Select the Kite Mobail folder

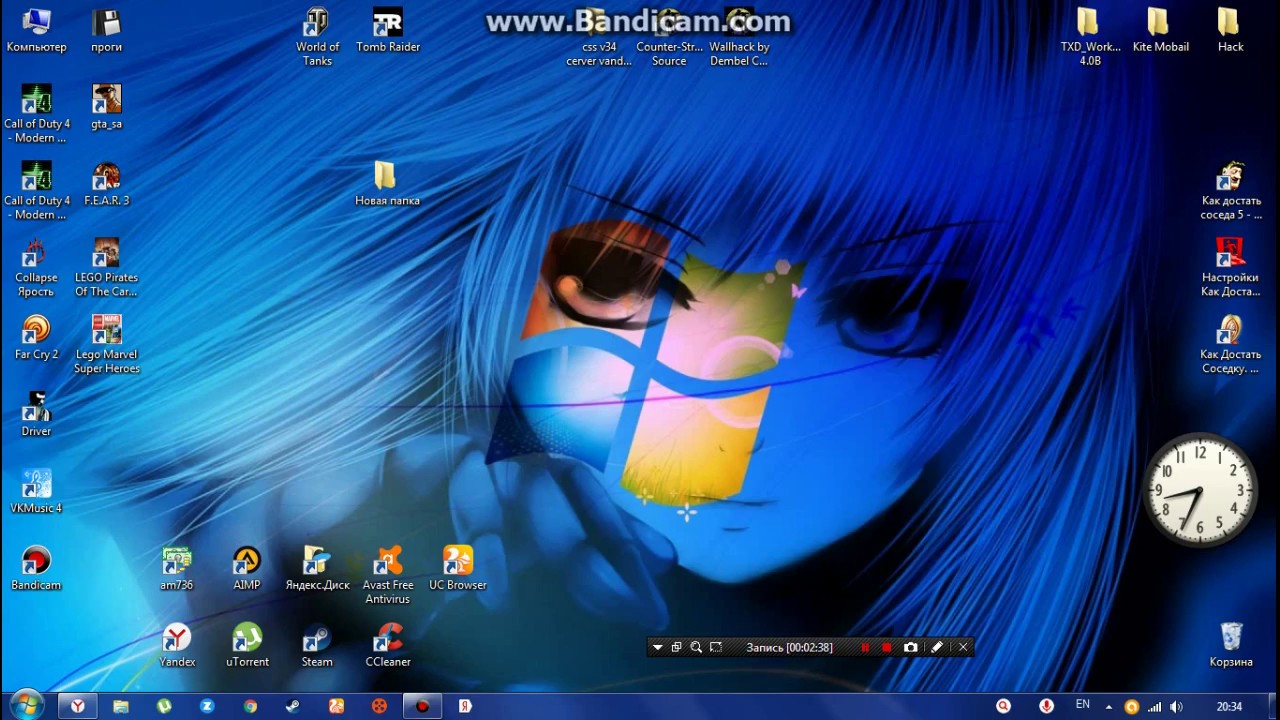[1160, 31]
